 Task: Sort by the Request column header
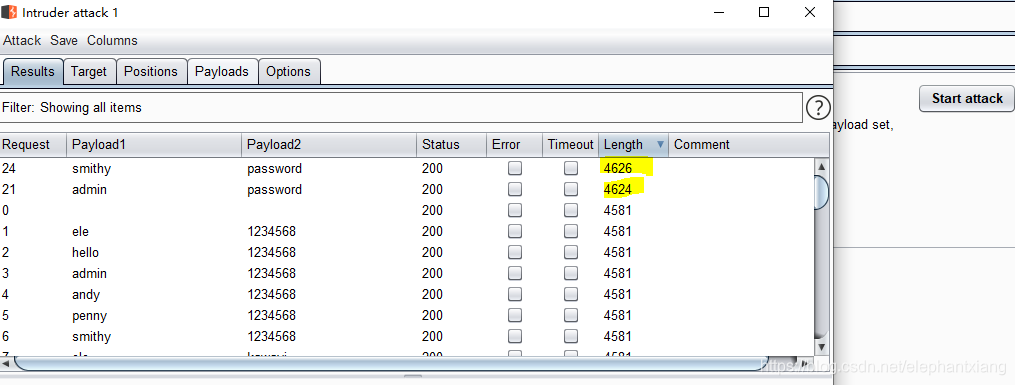[x=33, y=144]
